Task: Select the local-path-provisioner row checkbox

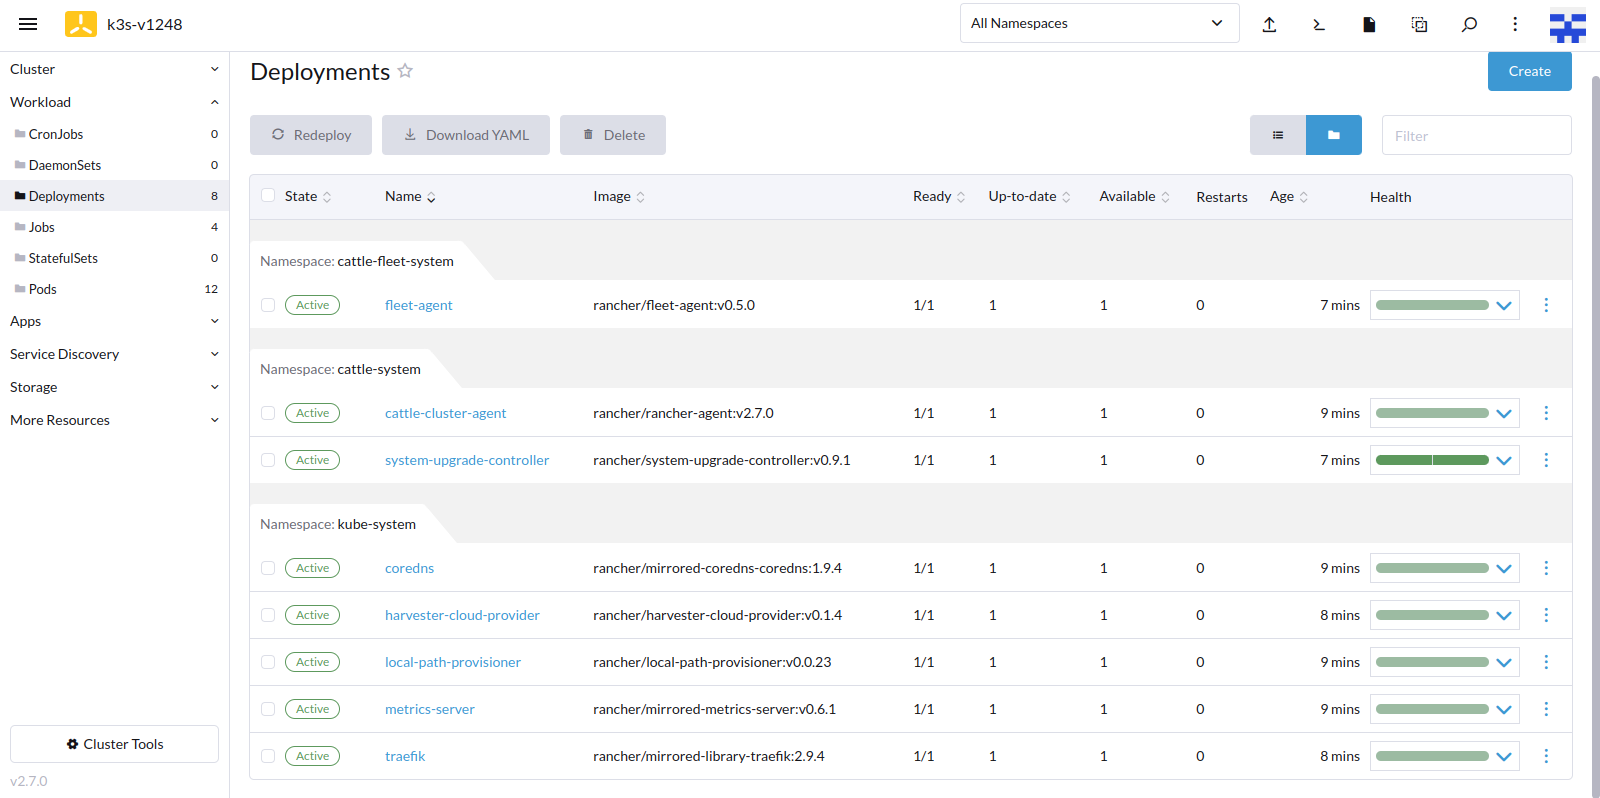Action: coord(268,662)
